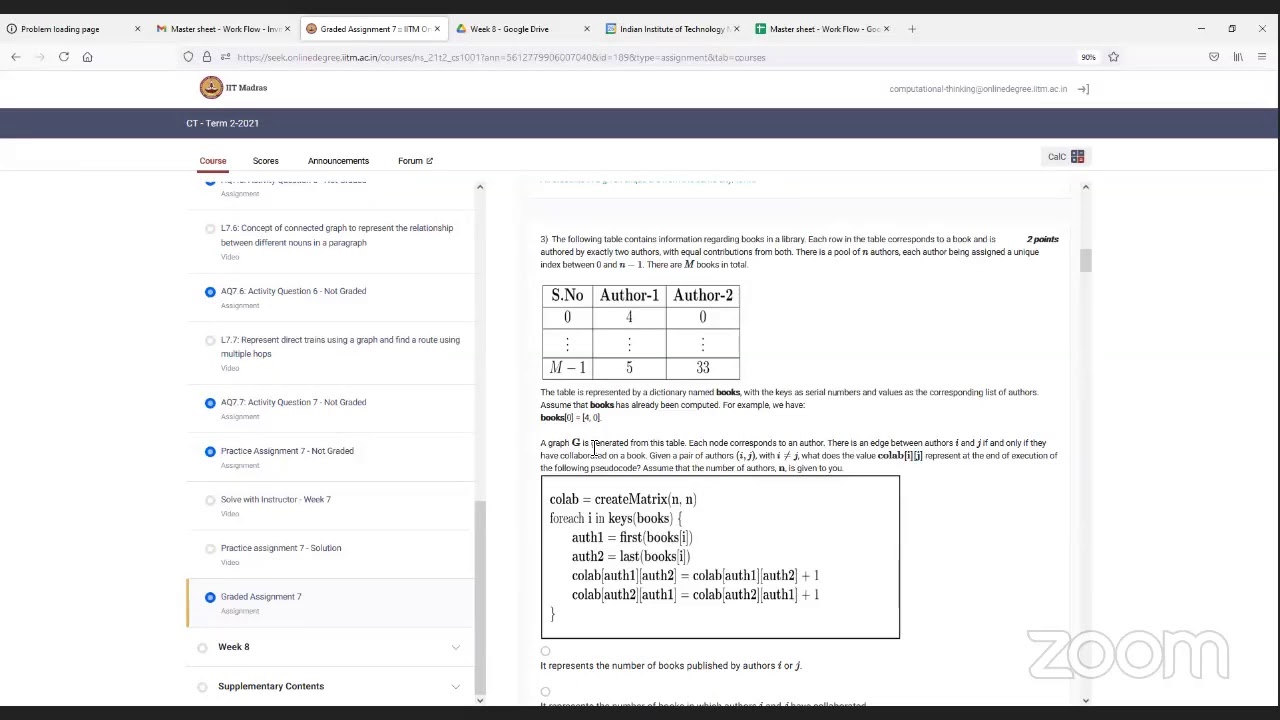Viewport: 1280px width, 720px height.
Task: Reload the current page
Action: click(64, 57)
